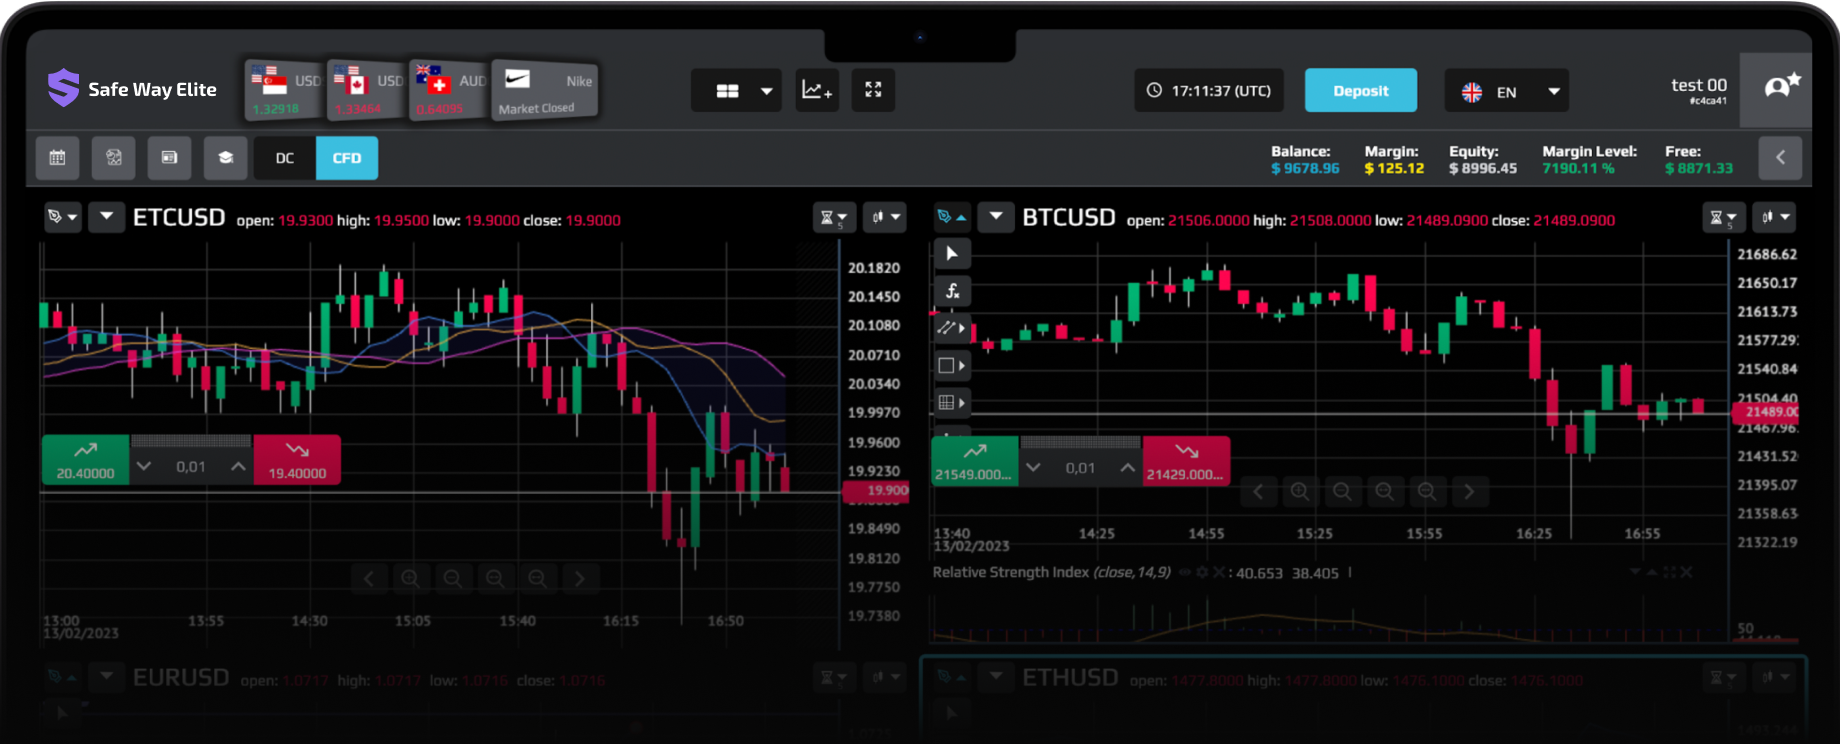Buy BTCUSD at 21549.000
Viewport: 1840px width, 744px height.
coord(975,461)
